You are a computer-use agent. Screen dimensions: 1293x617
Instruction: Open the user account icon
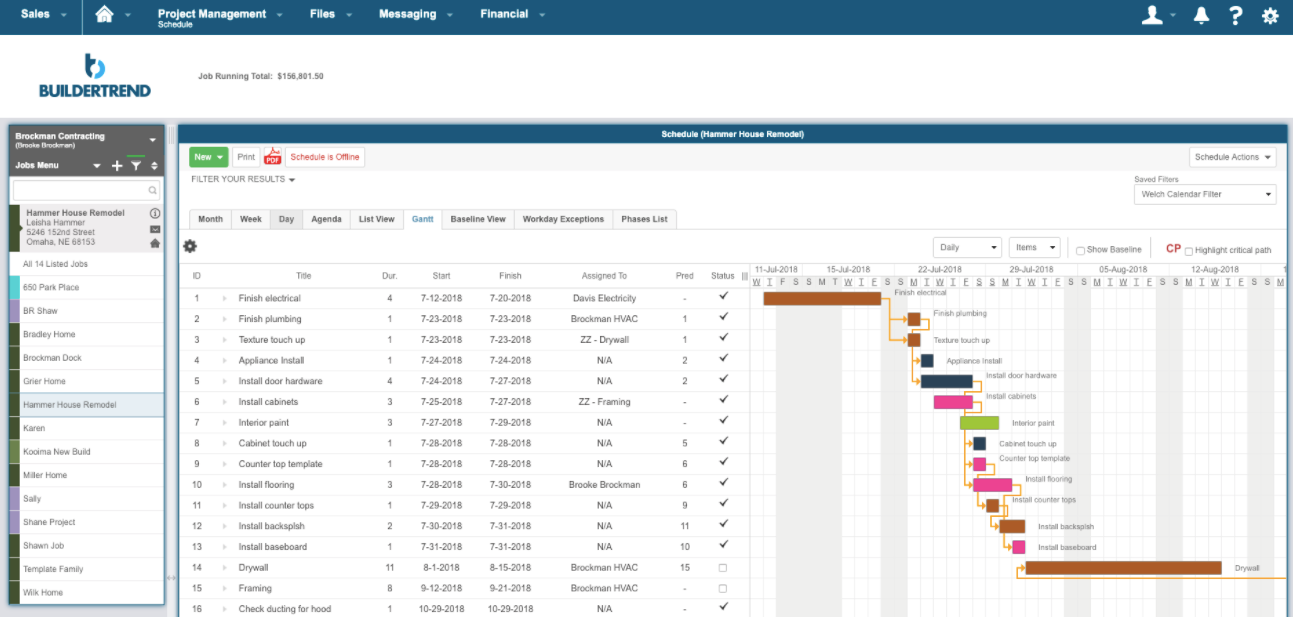1152,15
